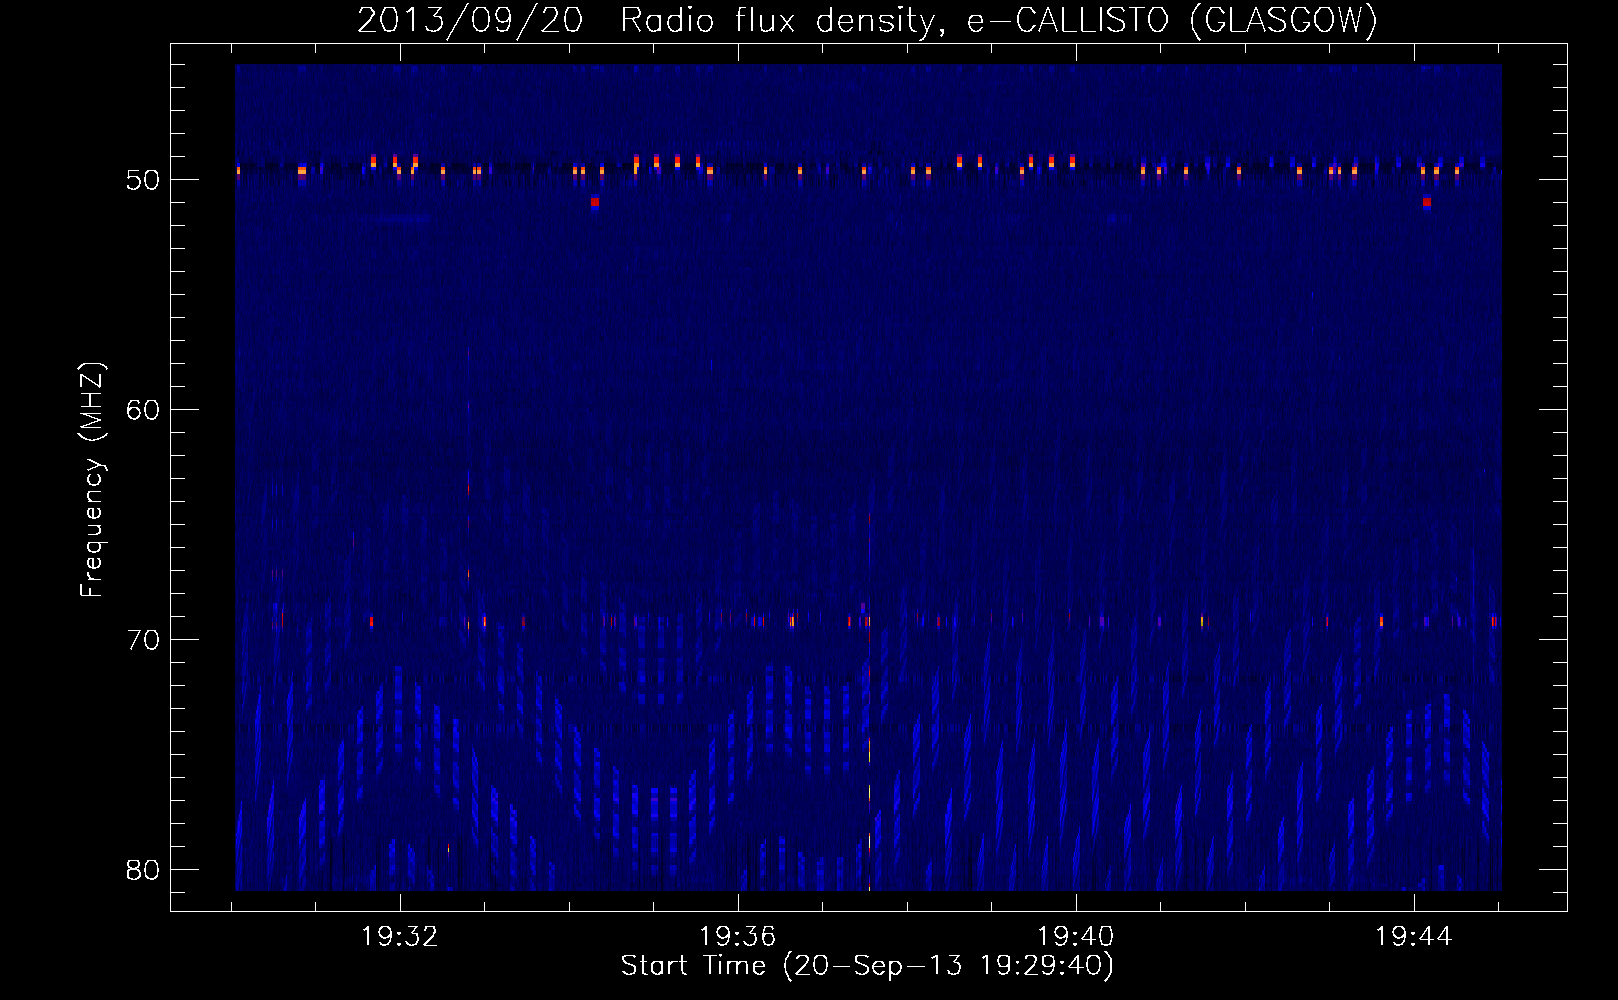The image size is (1618, 1000).
Task: Click the "Frequency (MHZ)" y-axis label
Action: click(92, 480)
